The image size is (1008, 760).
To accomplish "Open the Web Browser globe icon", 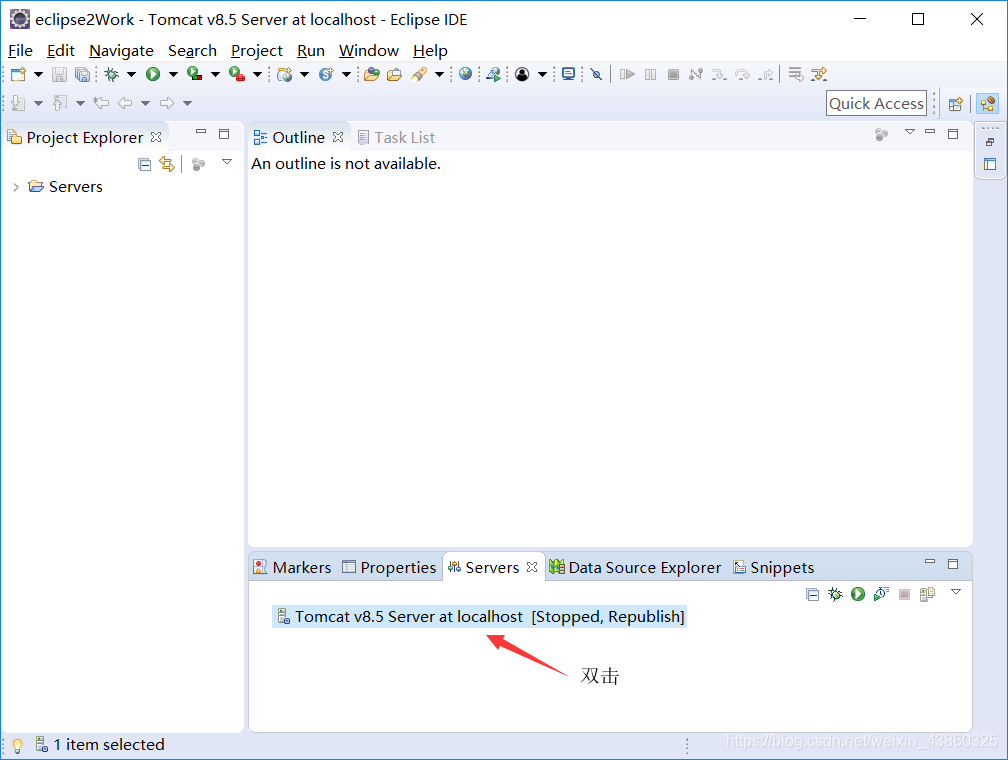I will click(465, 75).
